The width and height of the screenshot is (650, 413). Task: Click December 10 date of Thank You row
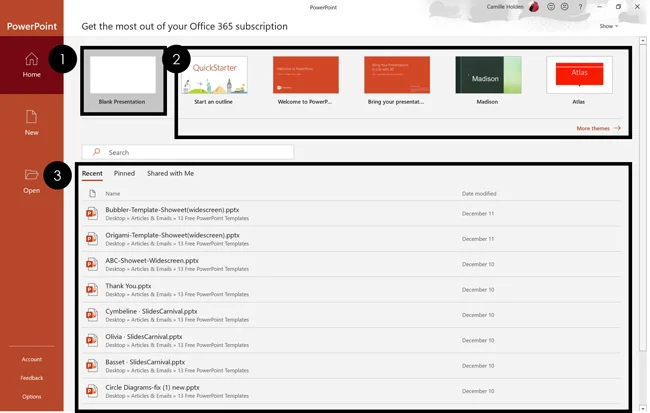pyautogui.click(x=478, y=289)
